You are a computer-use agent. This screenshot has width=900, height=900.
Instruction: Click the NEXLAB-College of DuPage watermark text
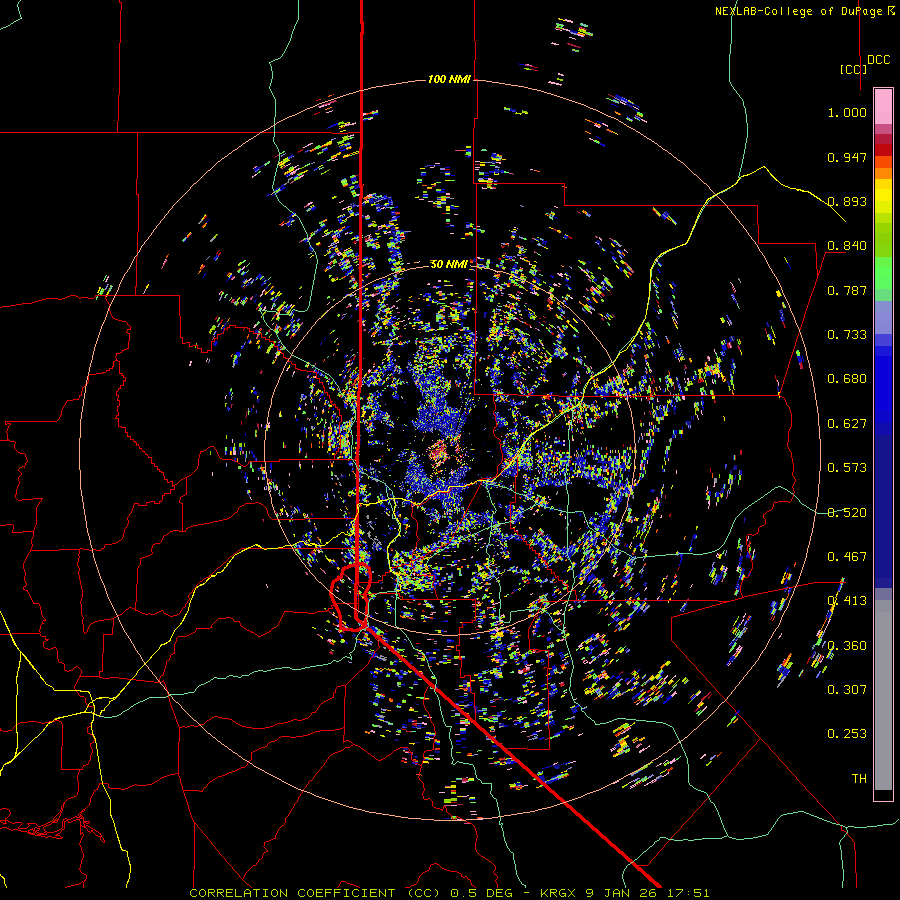click(804, 11)
